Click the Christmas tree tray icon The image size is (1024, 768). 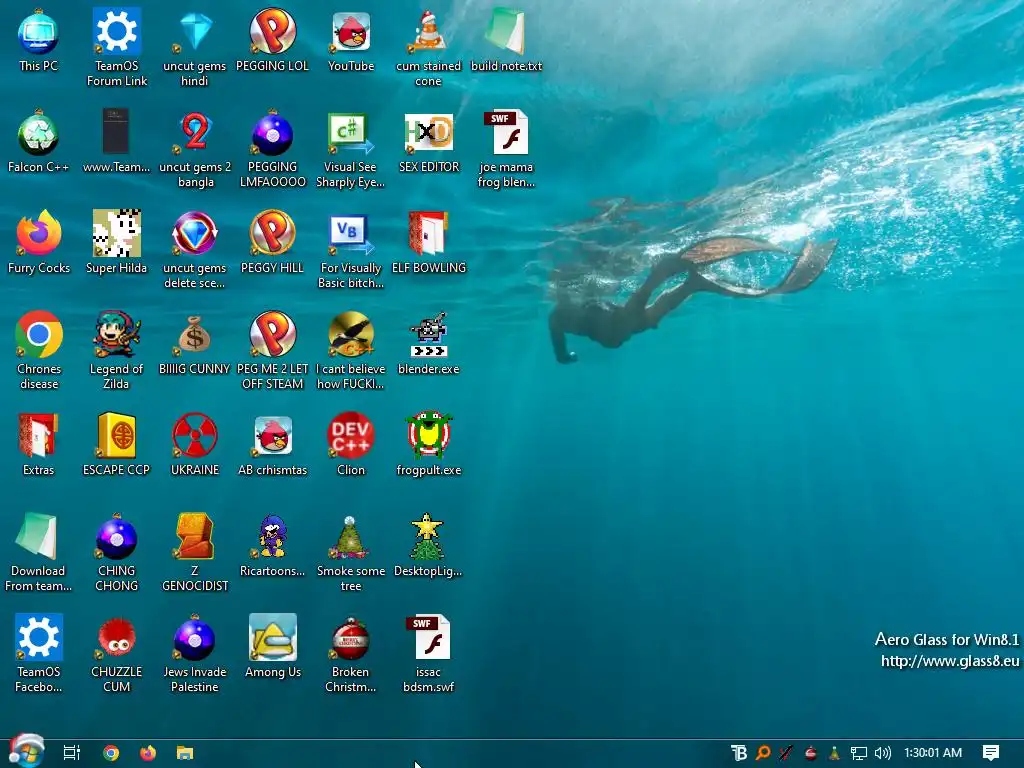pyautogui.click(x=834, y=753)
